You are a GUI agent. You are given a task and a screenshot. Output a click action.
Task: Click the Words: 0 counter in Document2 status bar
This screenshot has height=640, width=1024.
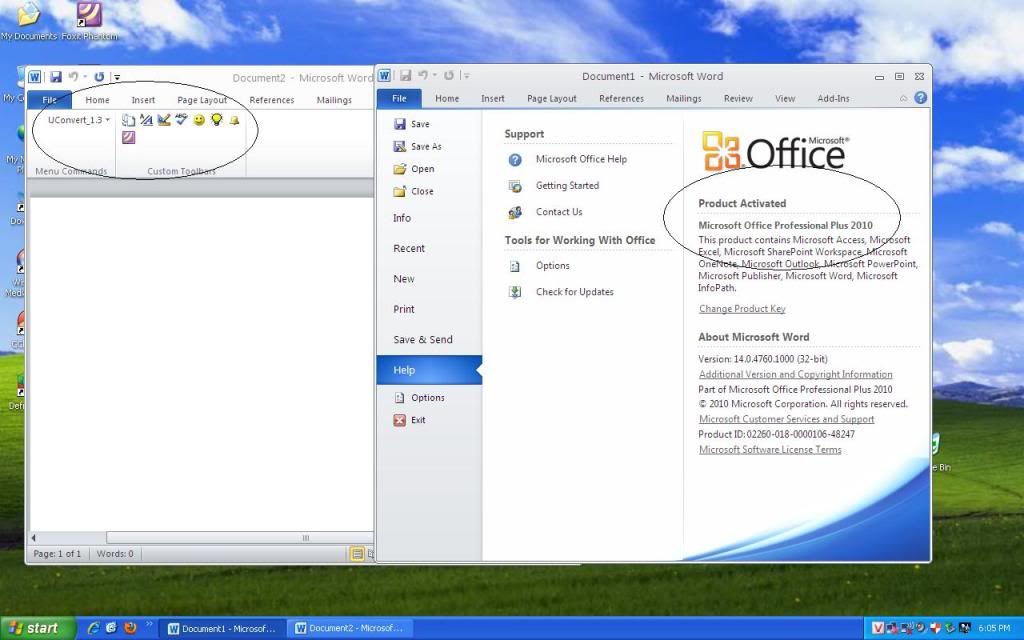point(115,554)
